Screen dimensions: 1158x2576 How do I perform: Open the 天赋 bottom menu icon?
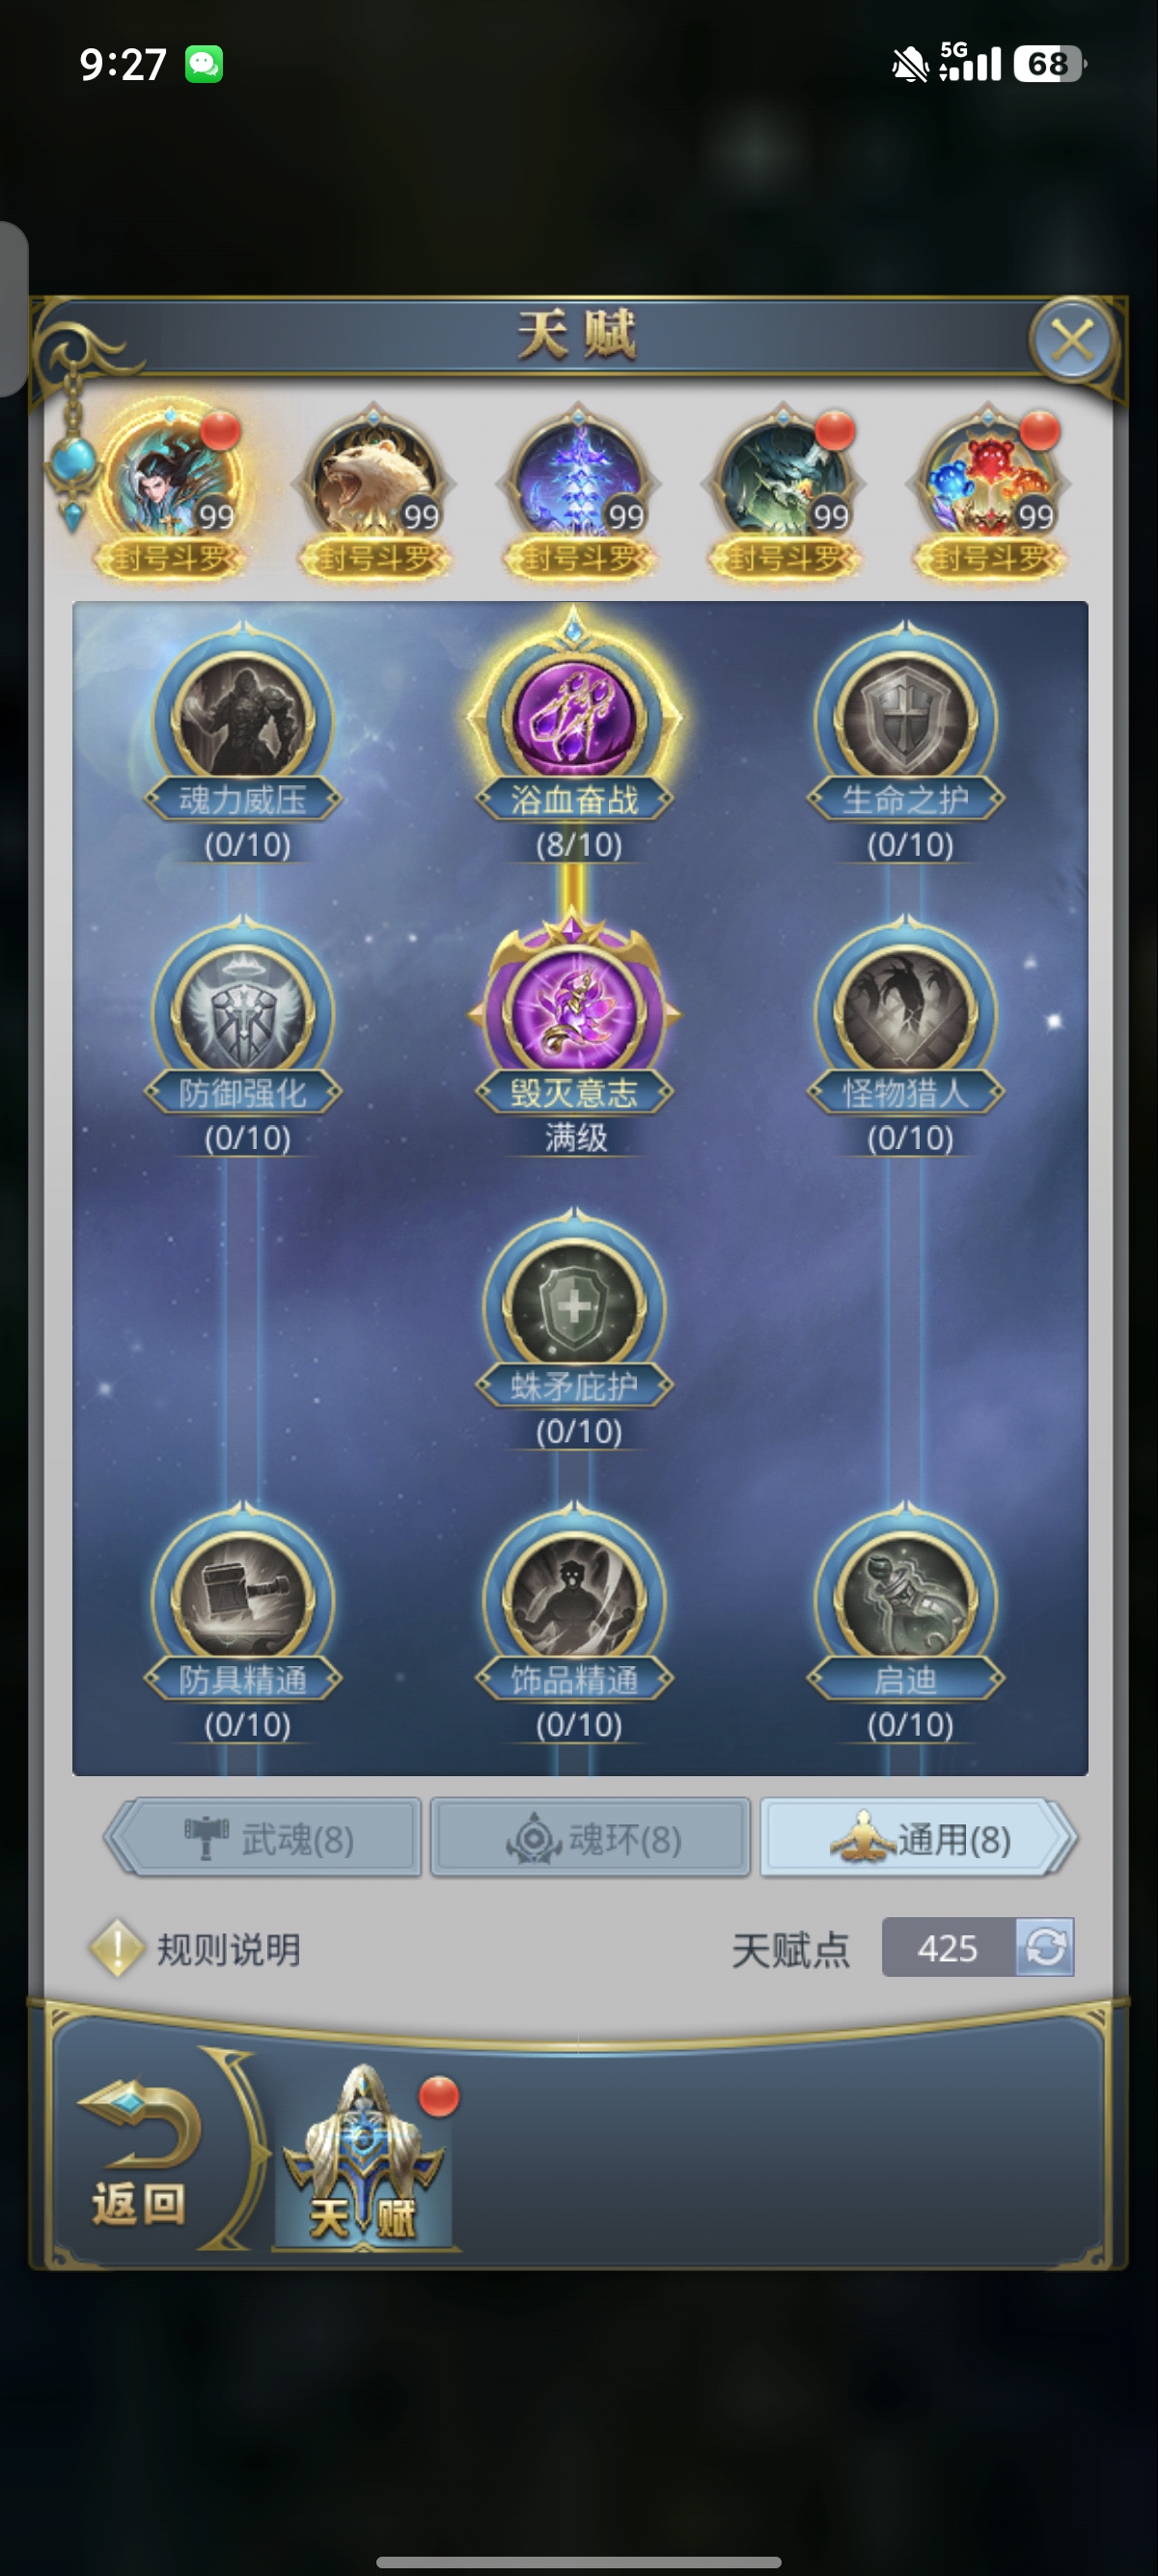364,2158
